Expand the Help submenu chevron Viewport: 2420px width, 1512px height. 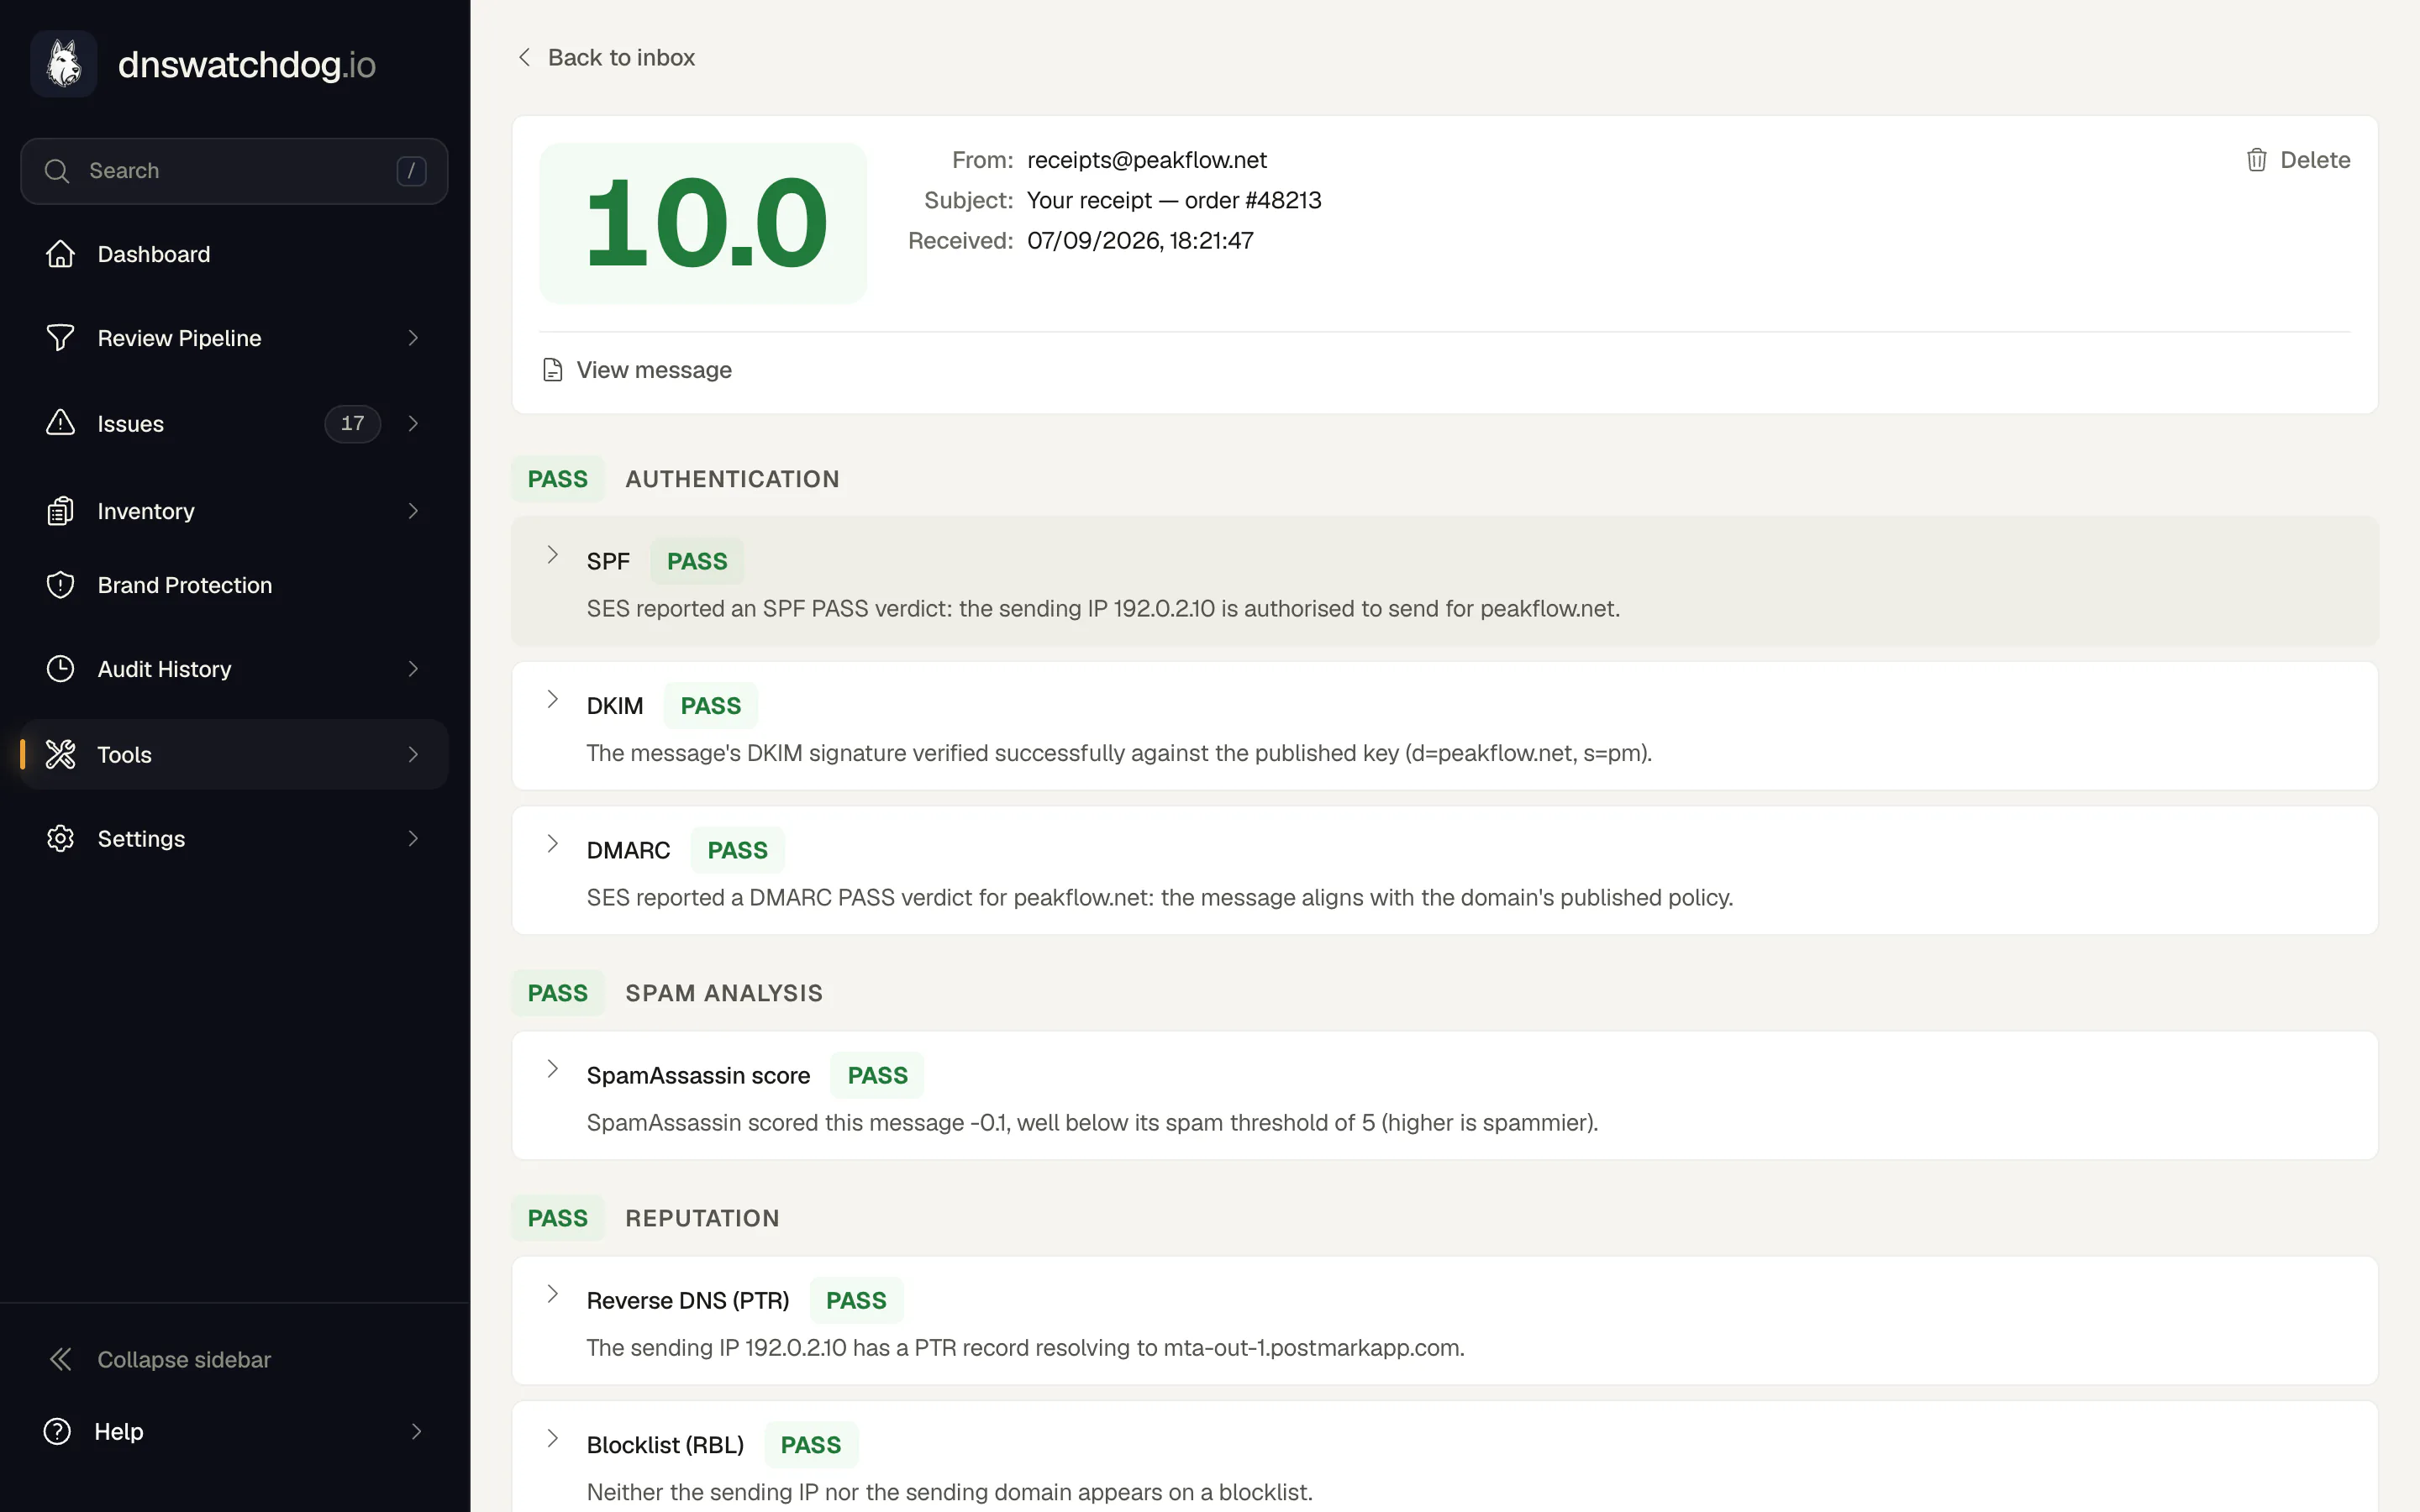[416, 1431]
